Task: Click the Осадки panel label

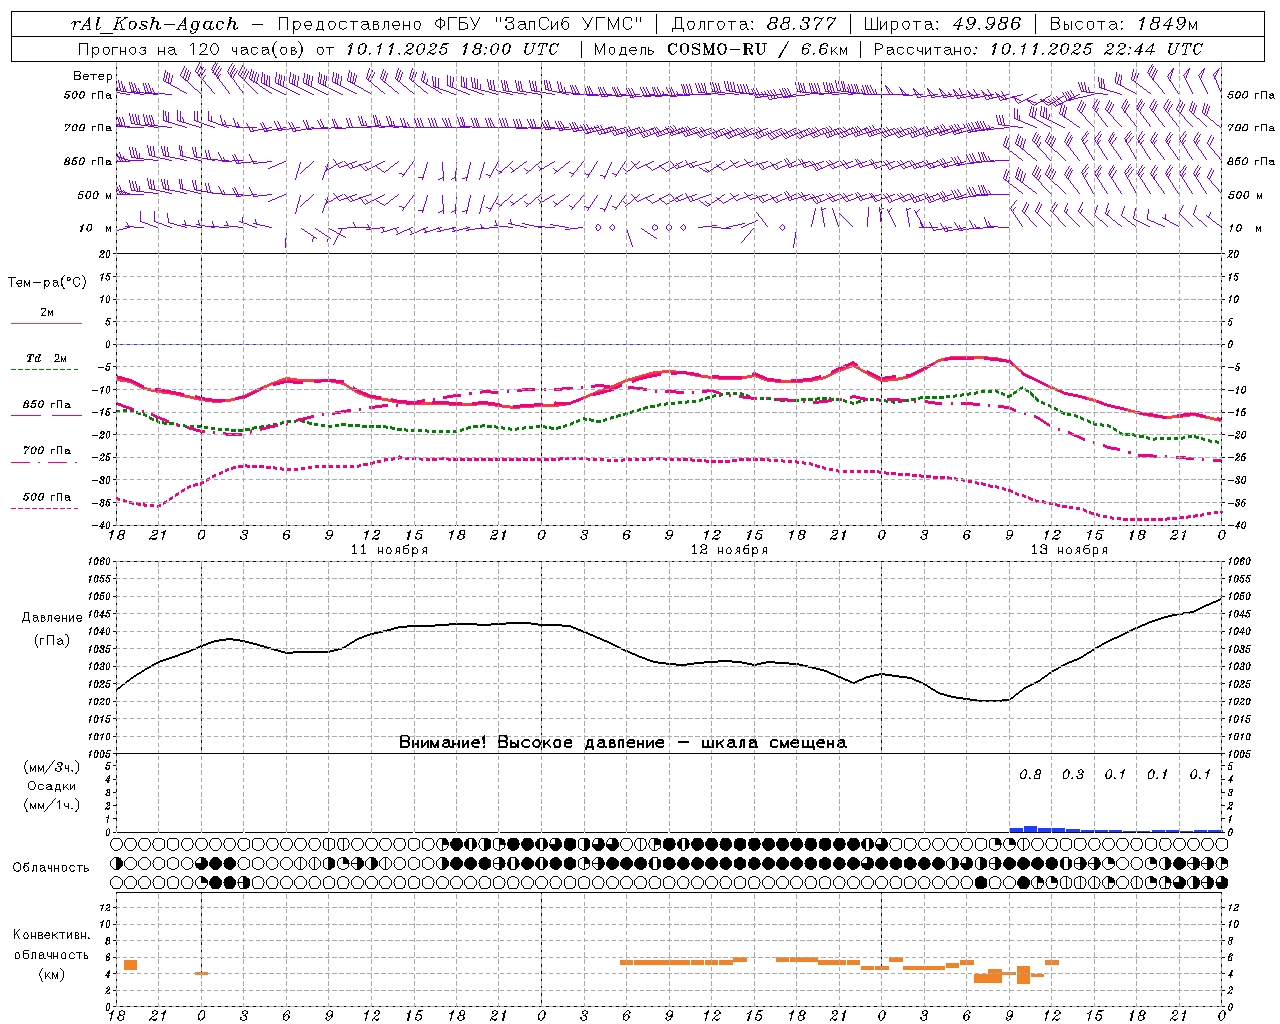Action: (51, 786)
